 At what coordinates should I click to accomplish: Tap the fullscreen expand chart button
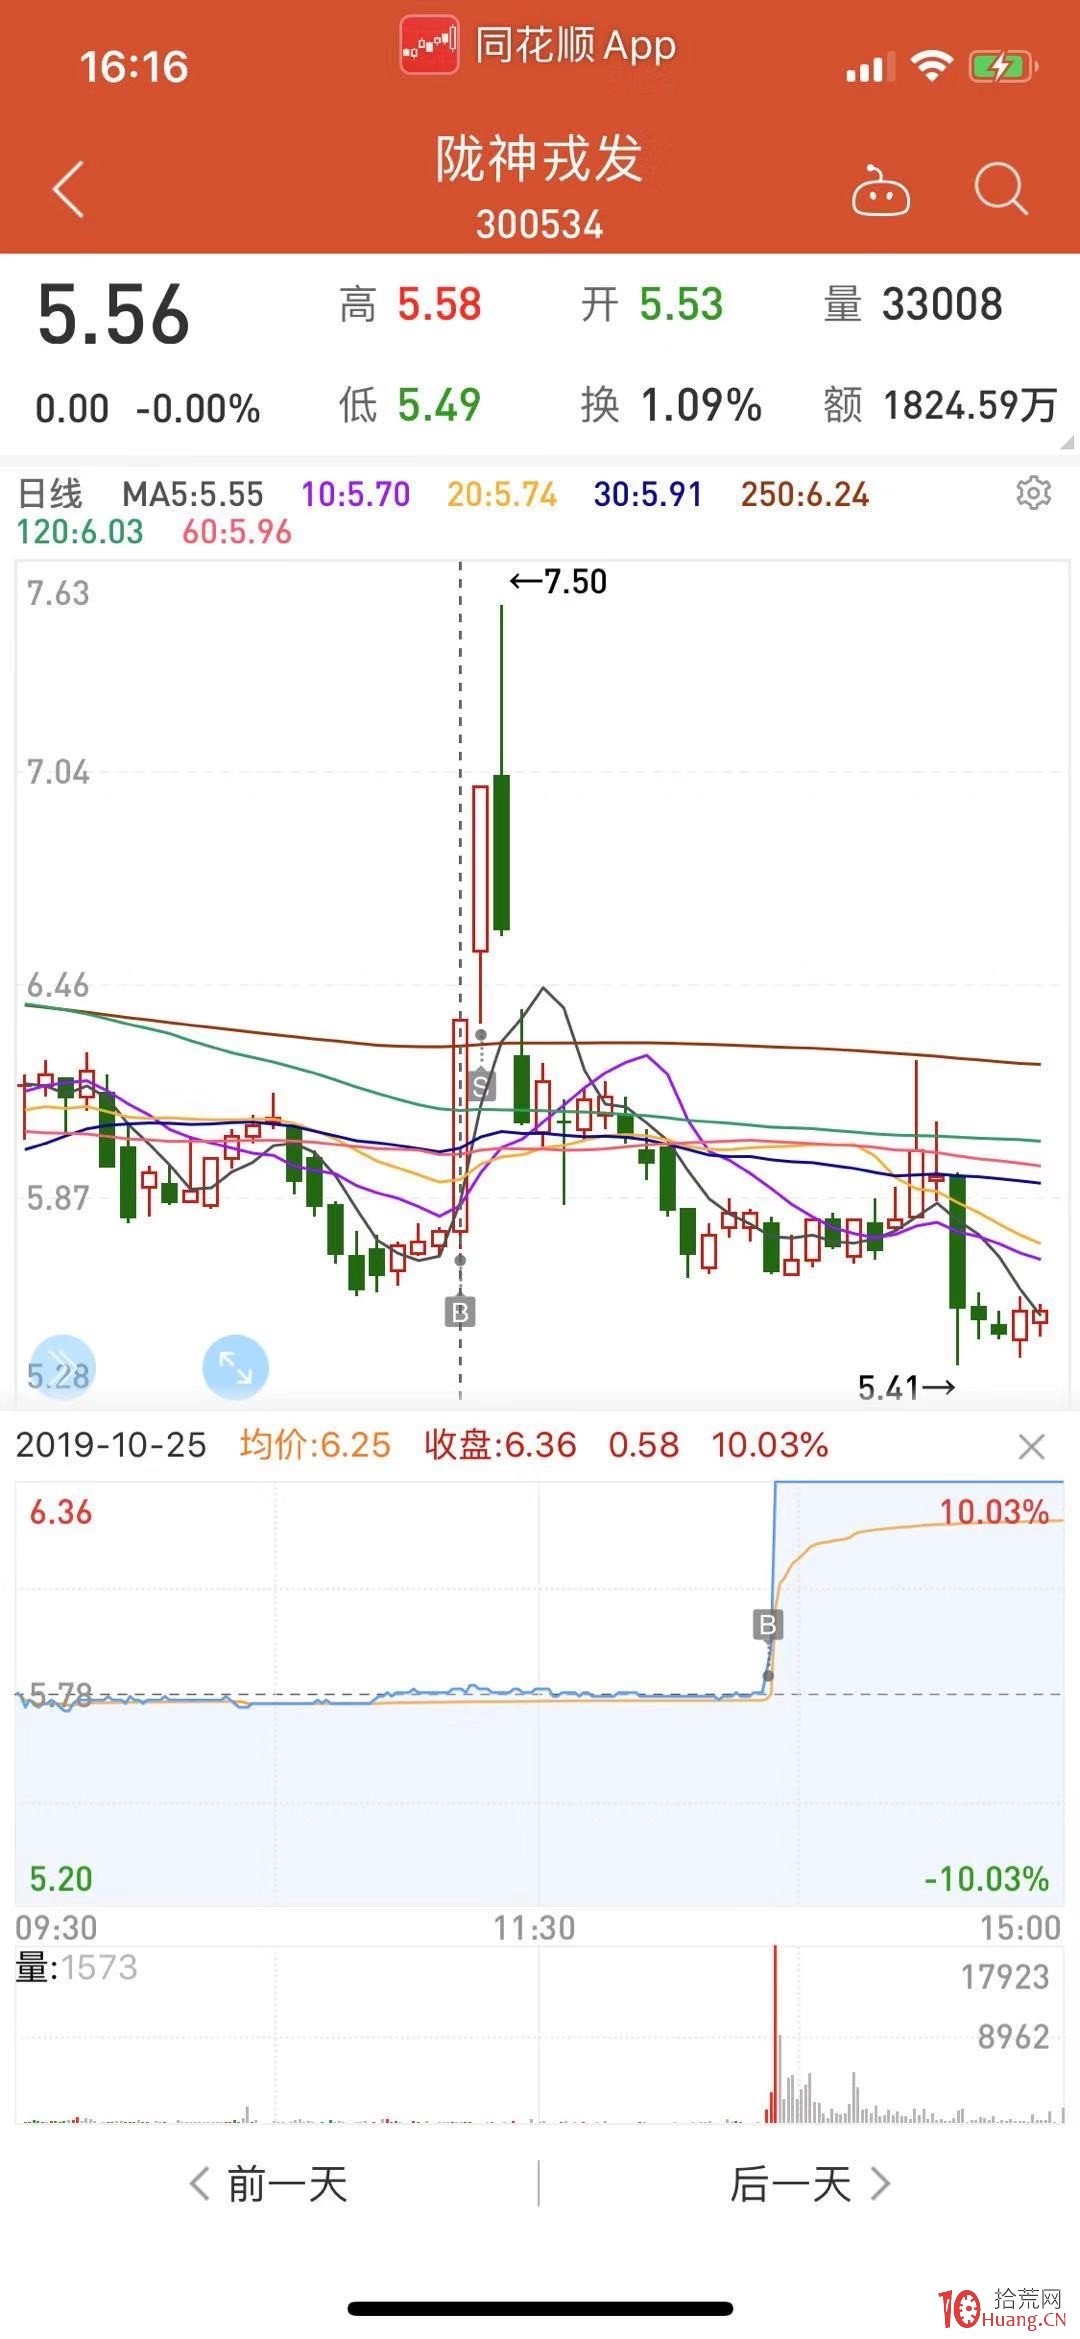235,1367
